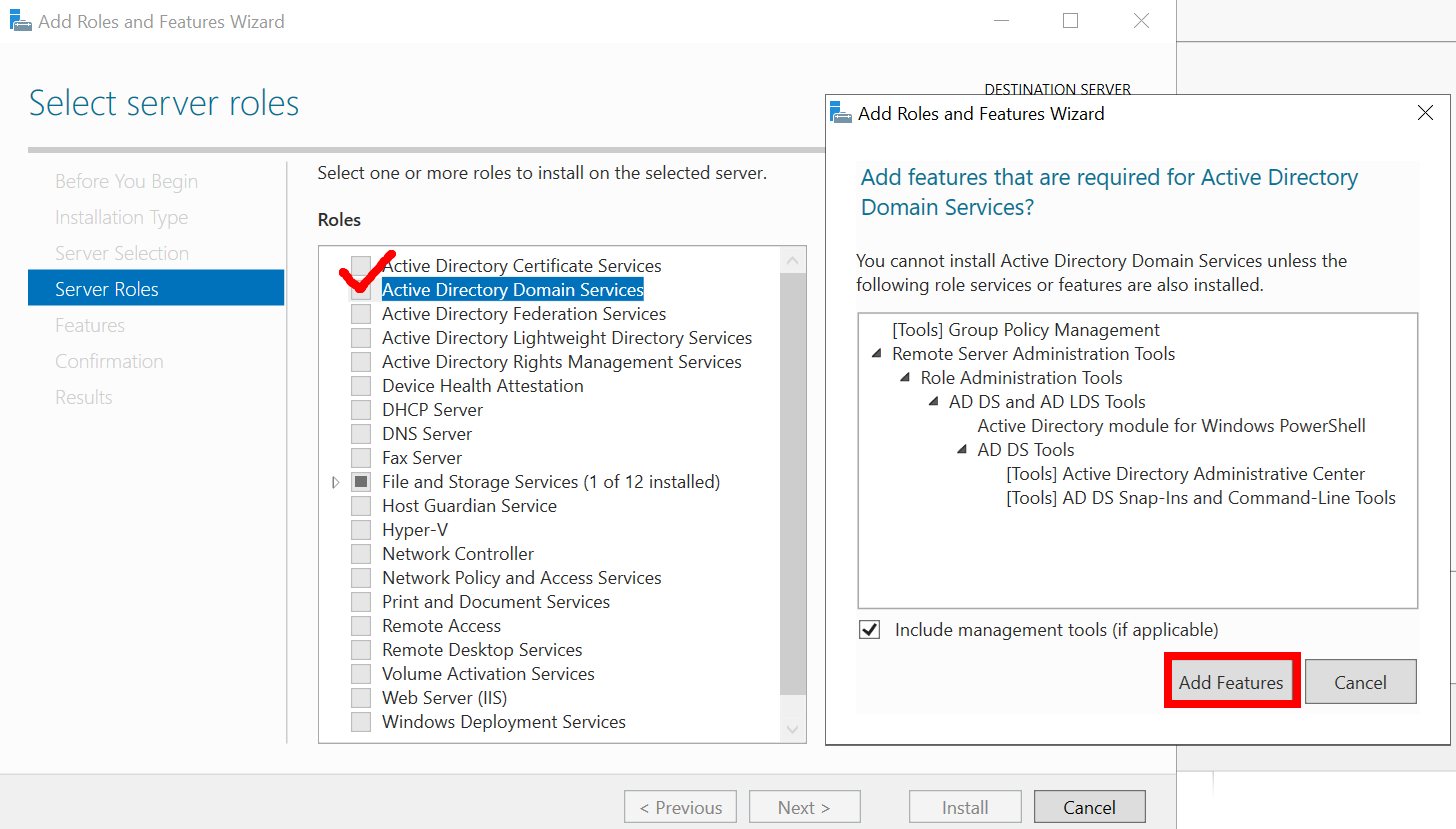Select Remote Desktop Services label
The image size is (1456, 829).
coord(482,650)
